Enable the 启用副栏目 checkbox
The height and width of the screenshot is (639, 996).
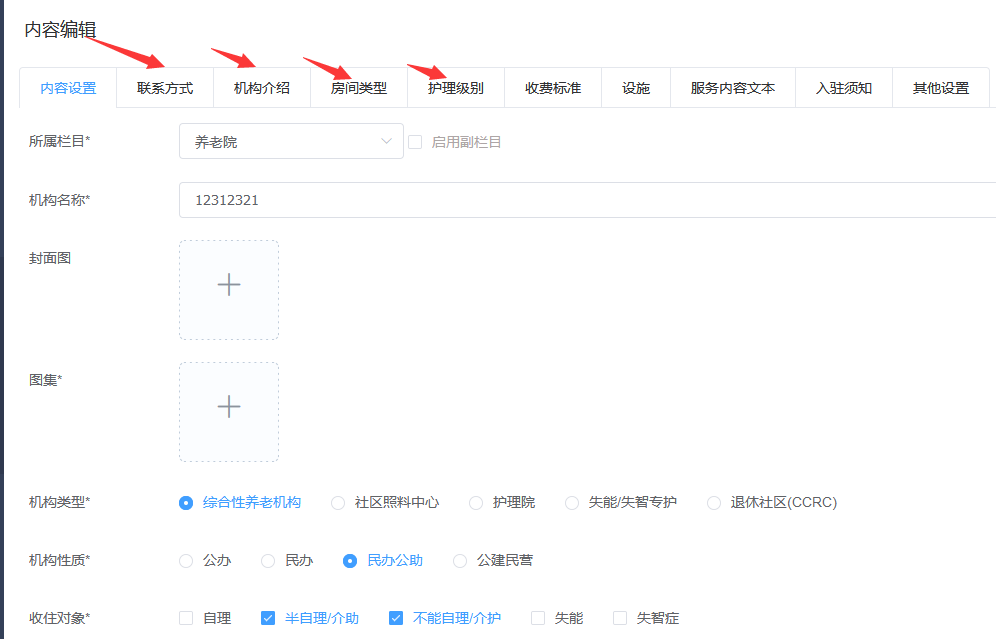tap(415, 142)
